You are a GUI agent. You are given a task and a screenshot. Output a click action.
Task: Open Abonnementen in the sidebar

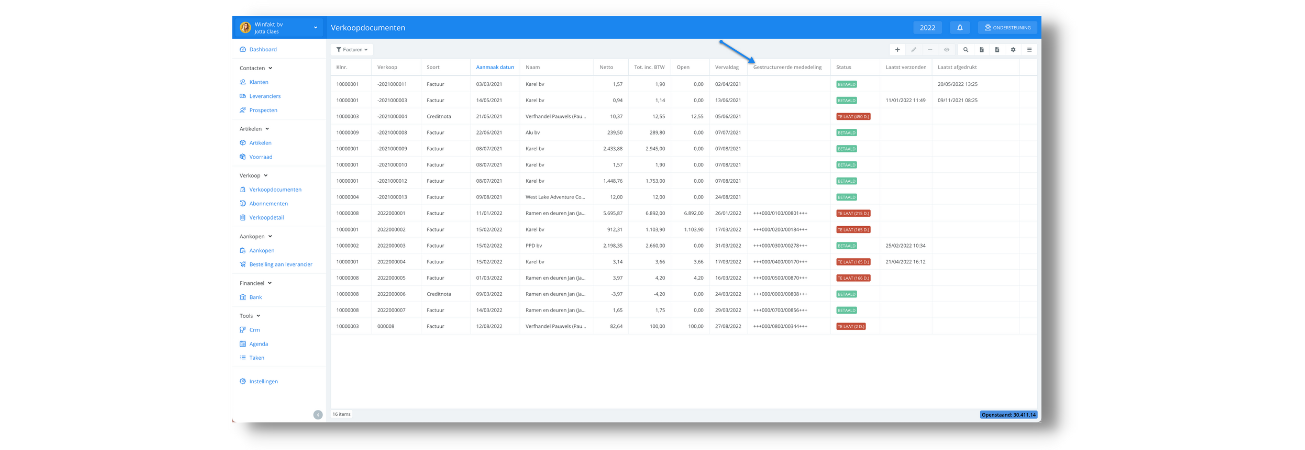point(268,203)
